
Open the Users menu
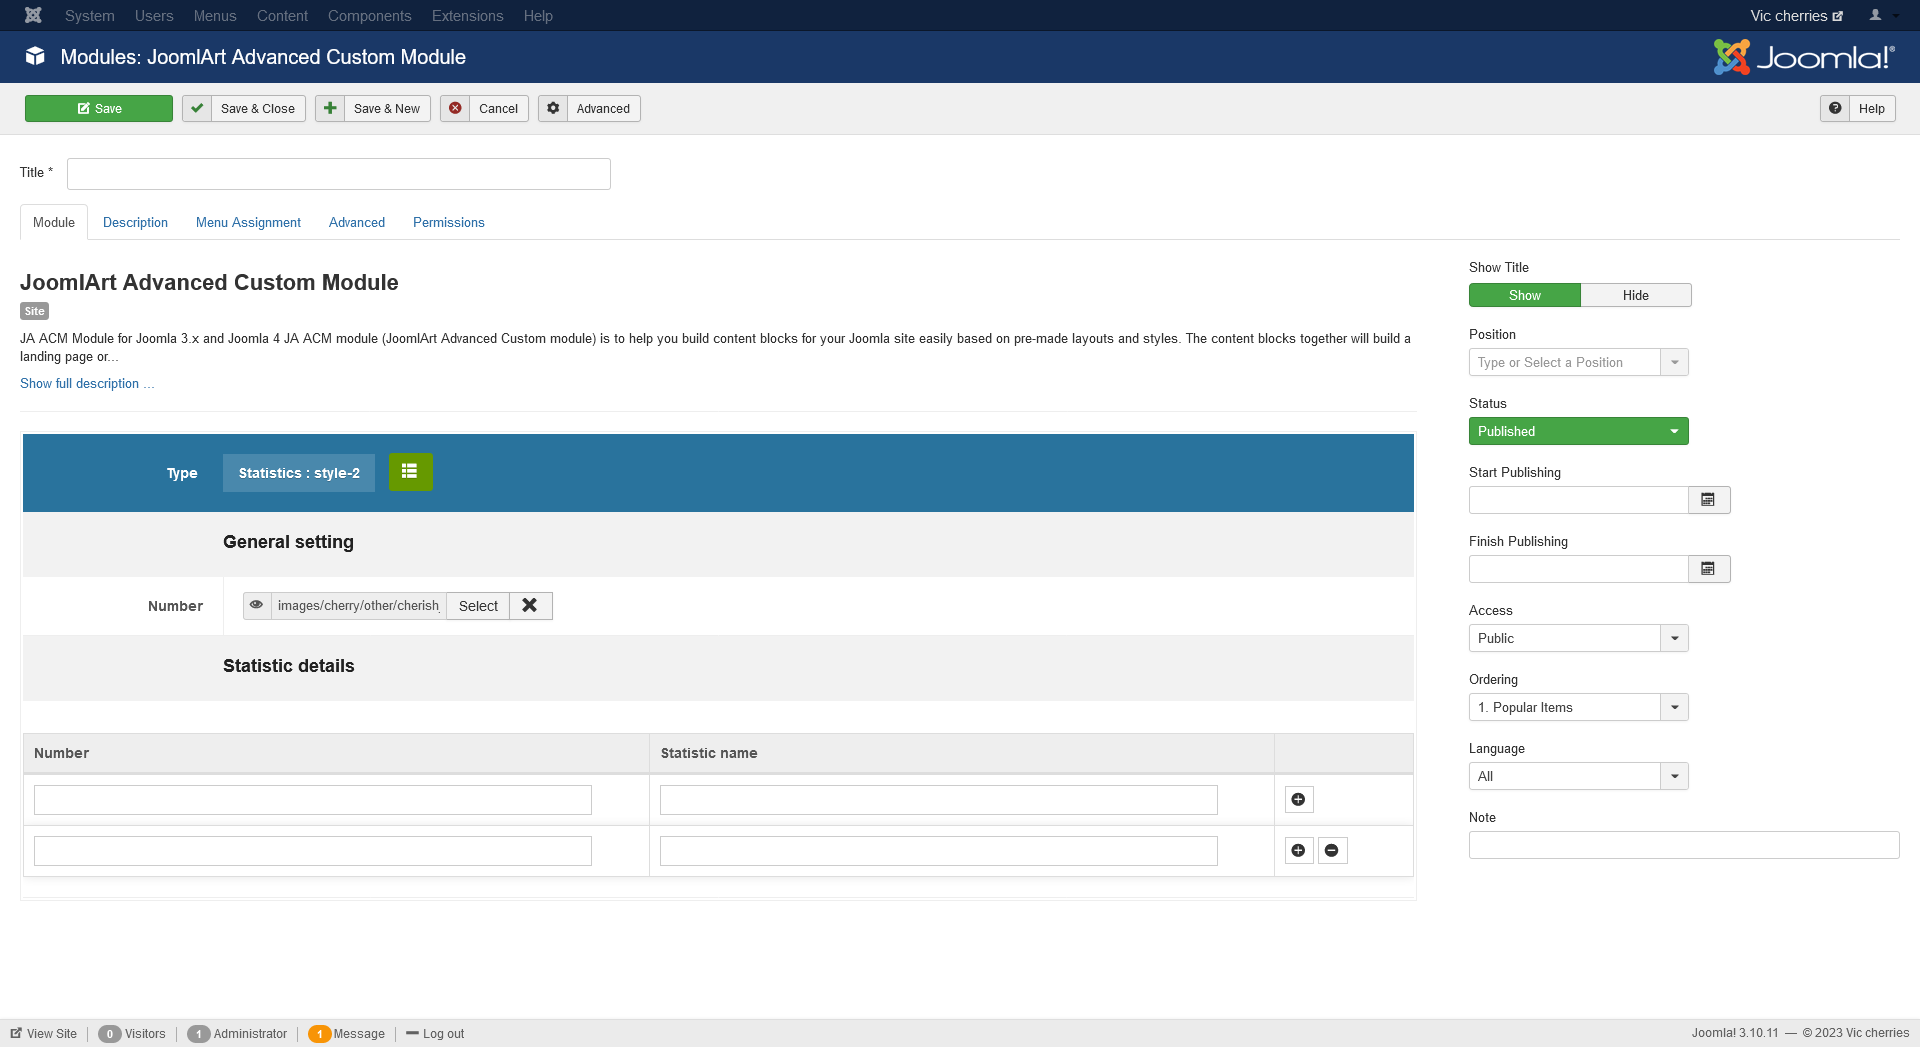pos(154,15)
